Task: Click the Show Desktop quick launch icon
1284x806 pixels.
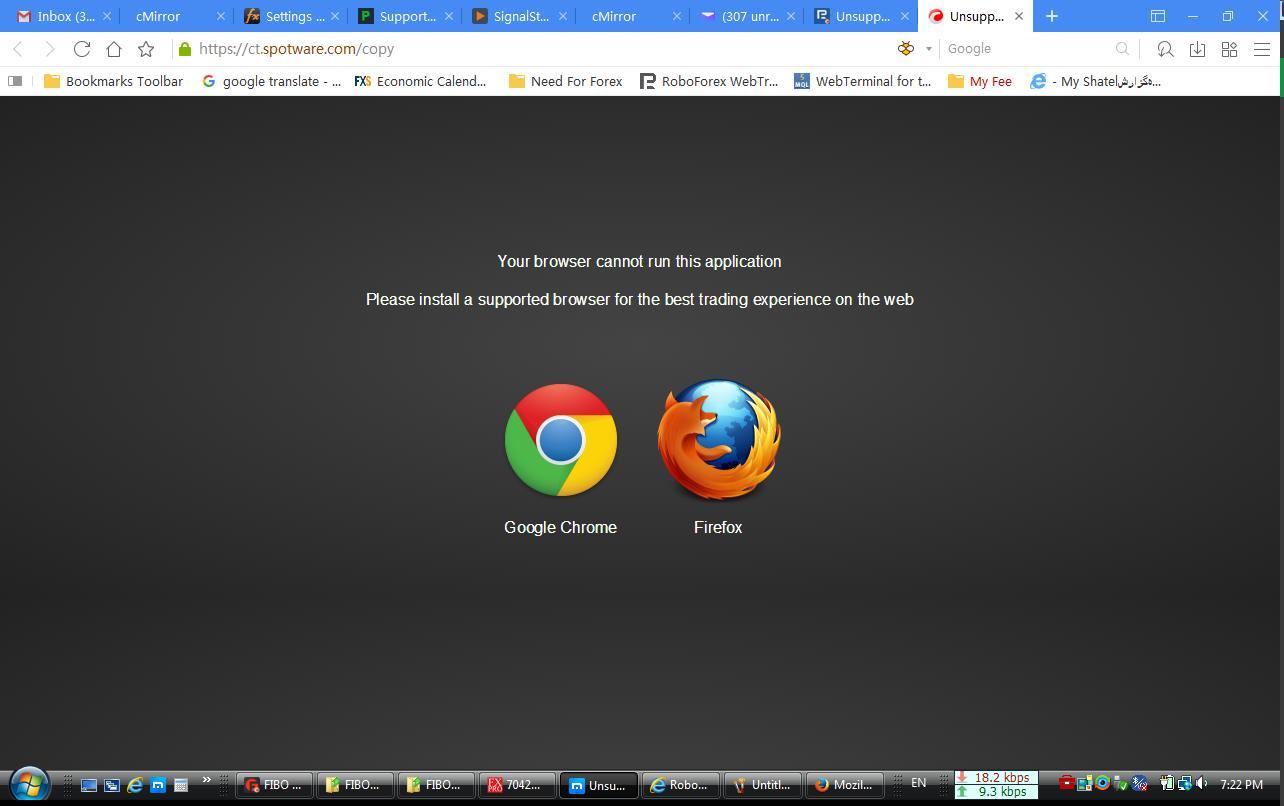Action: [88, 785]
